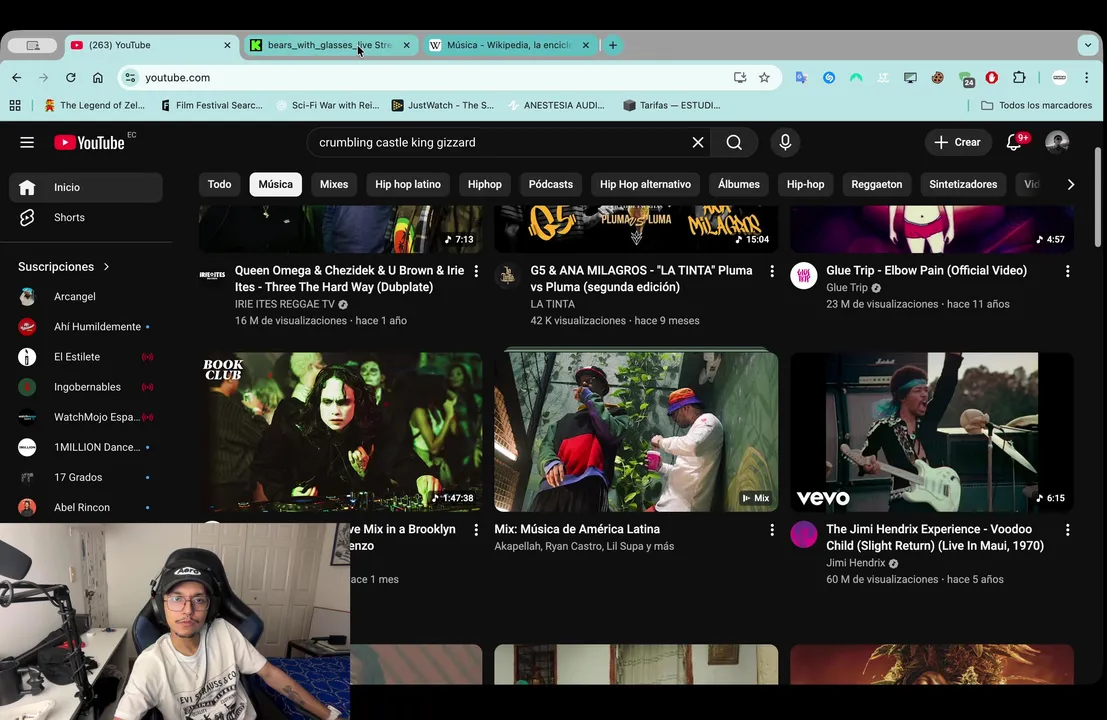Play the Book Club Brooklyn mix thumbnail

pyautogui.click(x=341, y=432)
